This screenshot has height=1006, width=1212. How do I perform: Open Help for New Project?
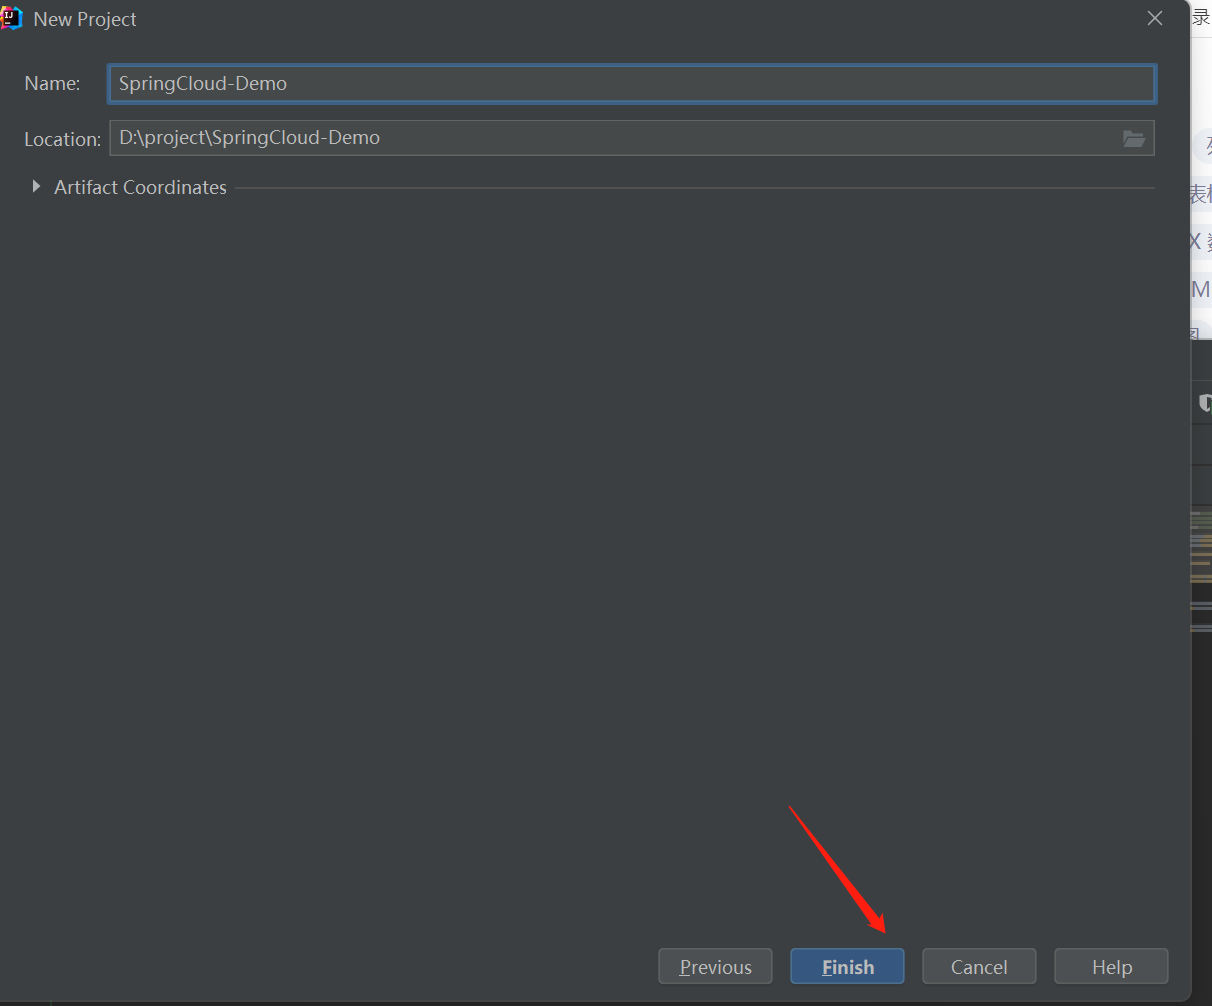tap(1111, 966)
